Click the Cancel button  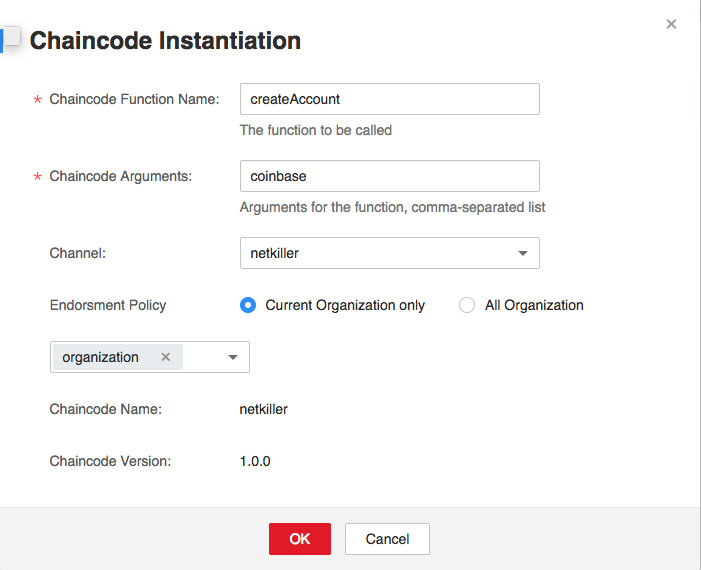387,539
